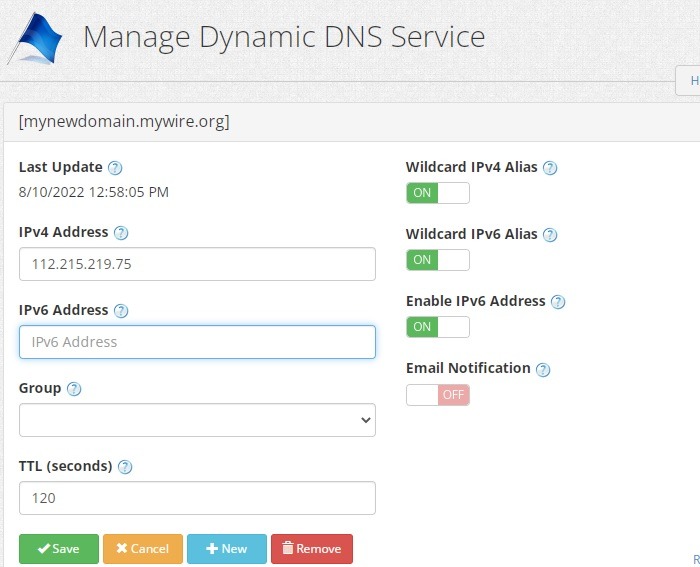
Task: Click the blue flag logo
Action: point(35,38)
